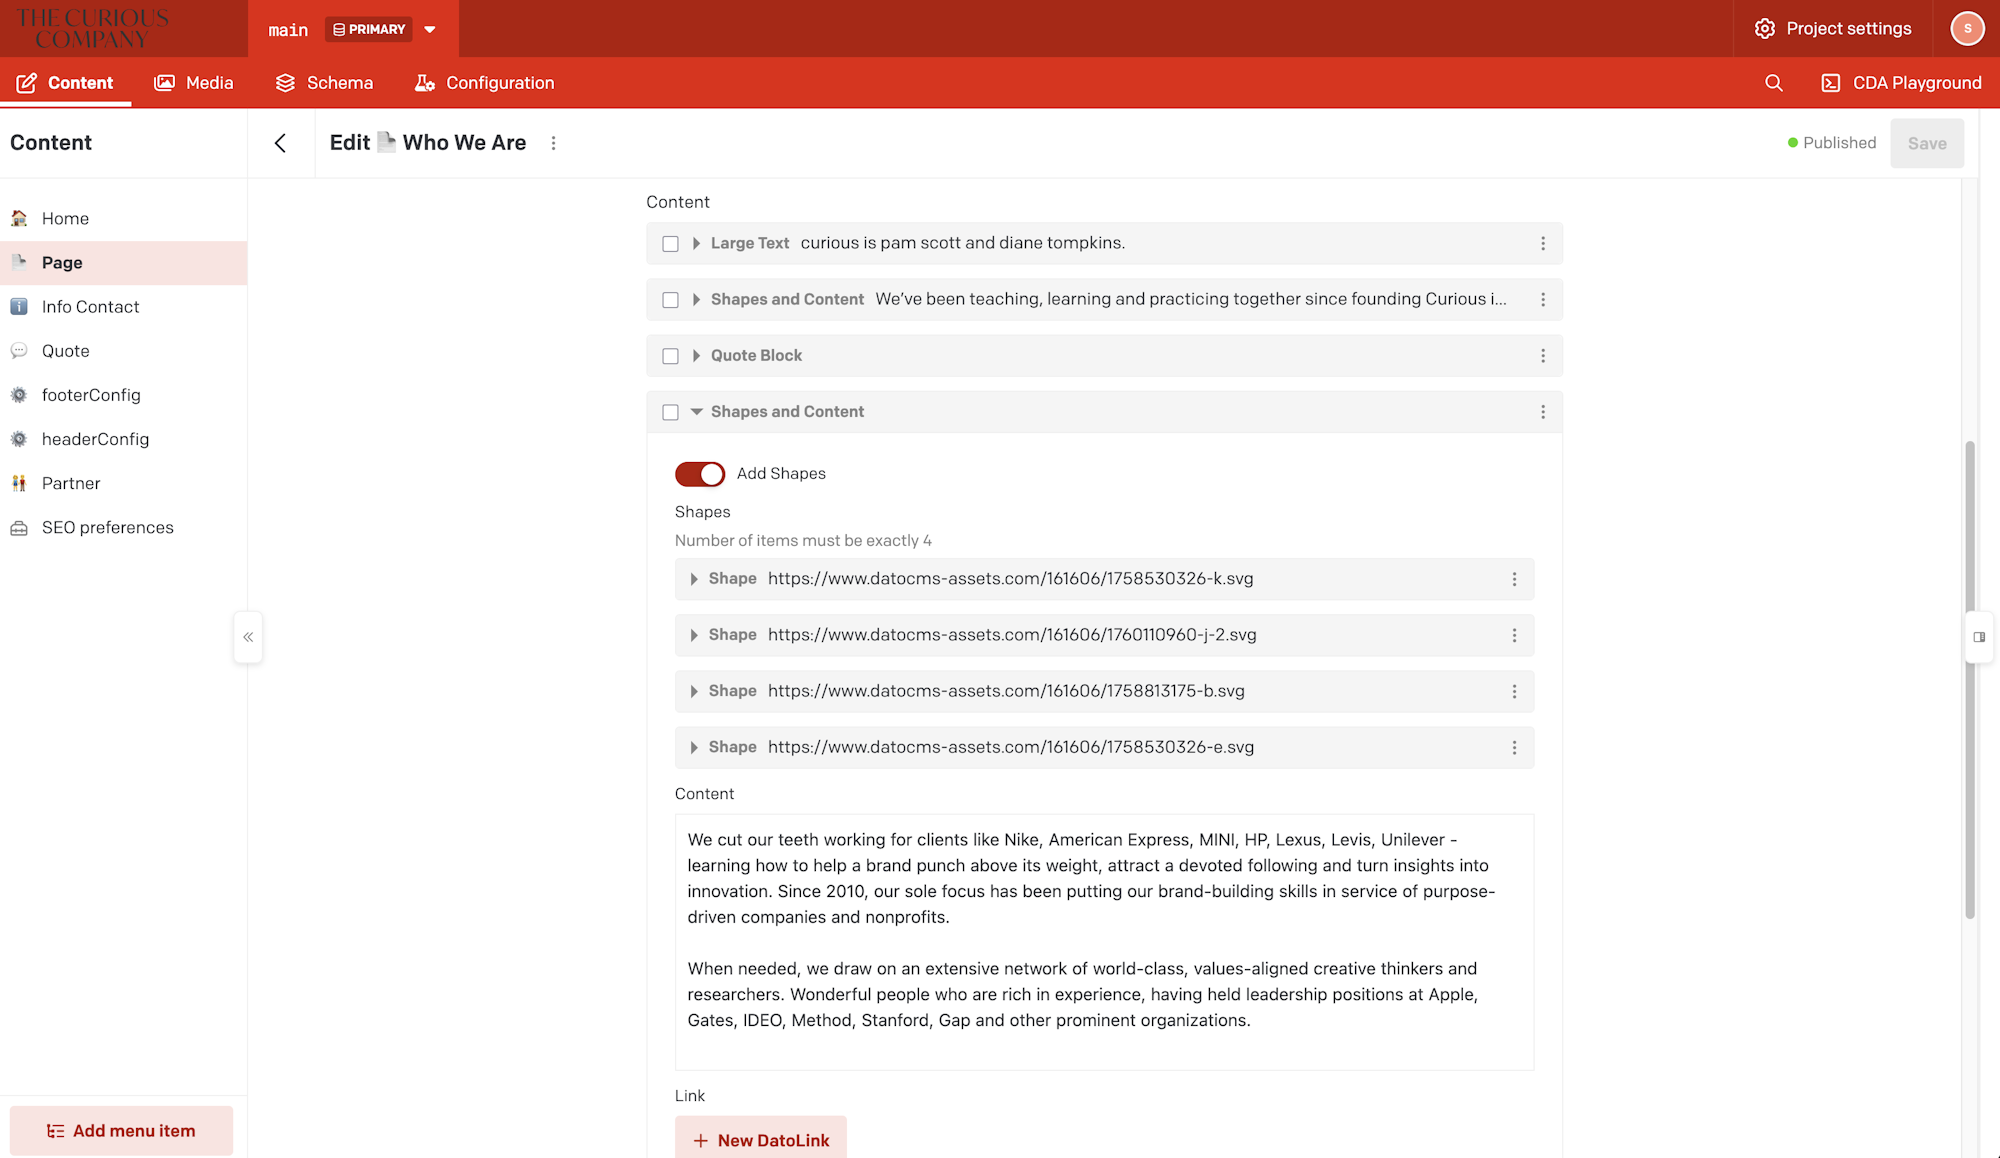Open the CDA Playground
2000x1158 pixels.
(x=1901, y=83)
